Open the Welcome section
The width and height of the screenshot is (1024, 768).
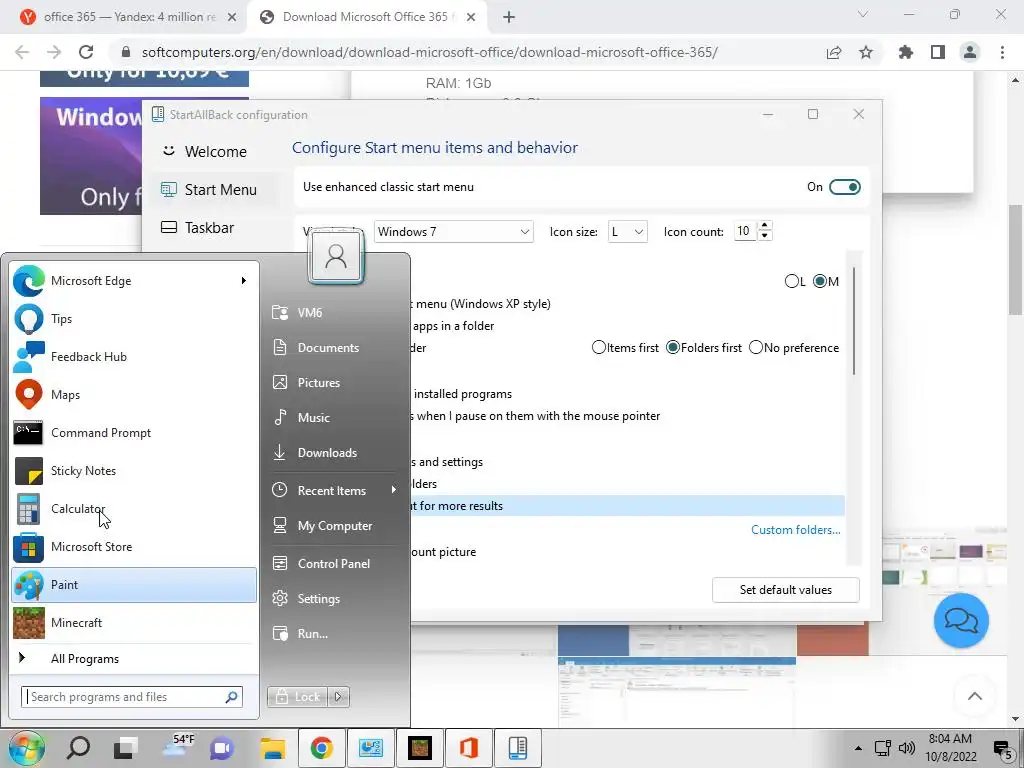209,152
